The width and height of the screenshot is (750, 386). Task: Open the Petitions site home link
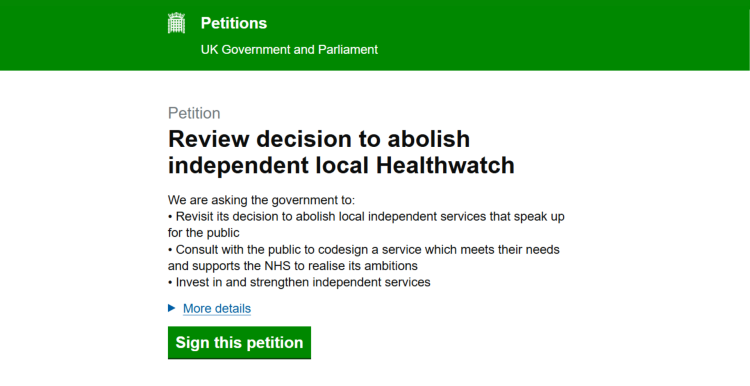234,23
